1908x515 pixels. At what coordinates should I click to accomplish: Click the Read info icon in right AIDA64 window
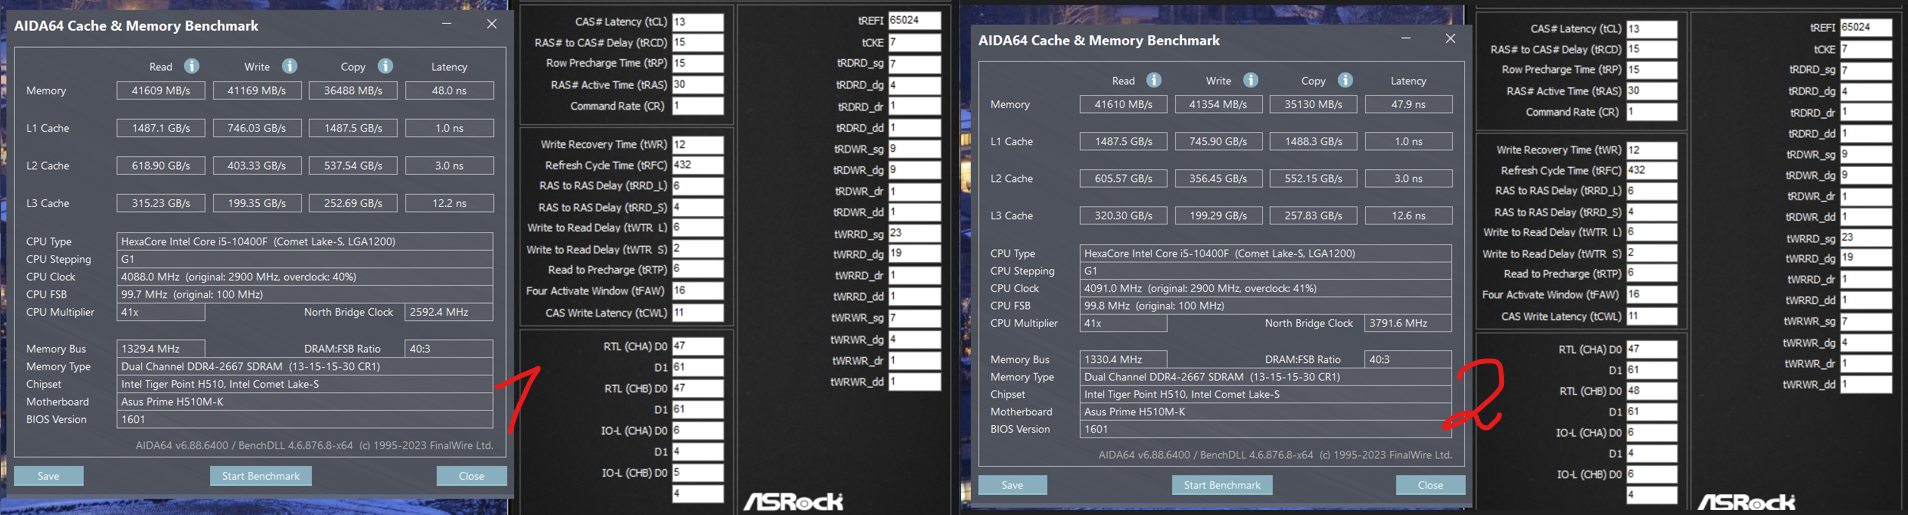click(1154, 80)
